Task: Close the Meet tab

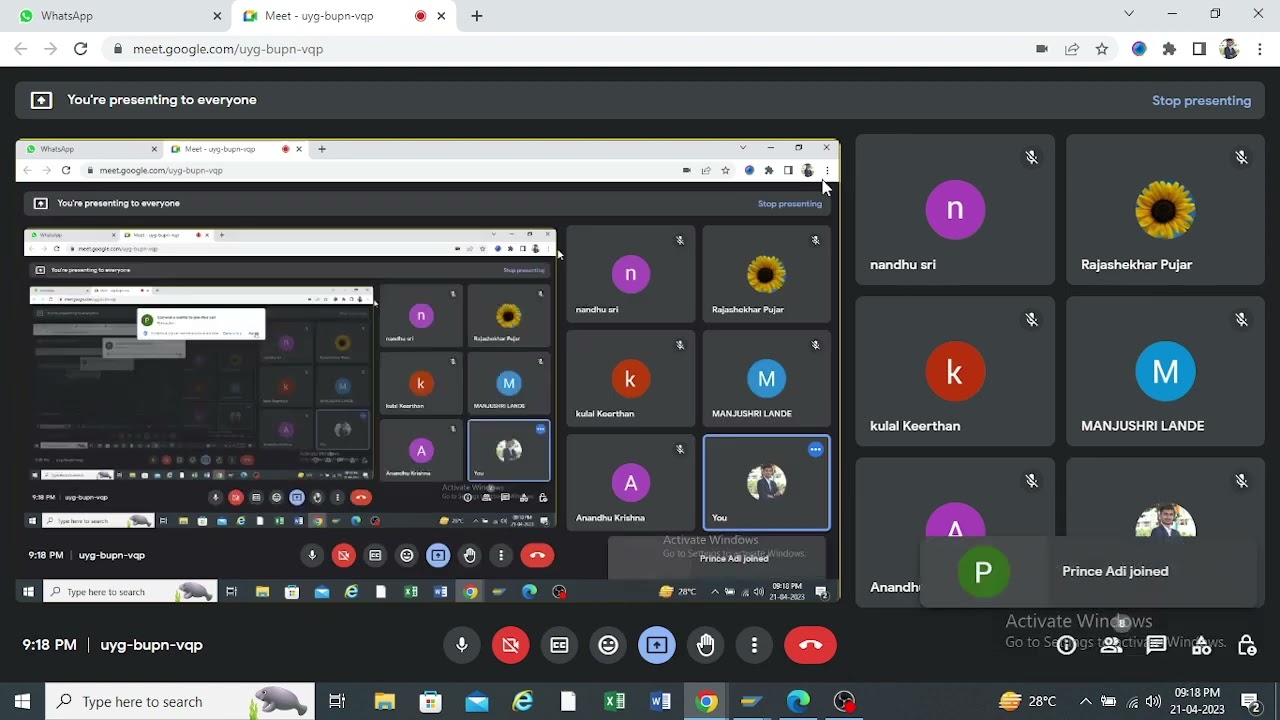Action: tap(441, 15)
